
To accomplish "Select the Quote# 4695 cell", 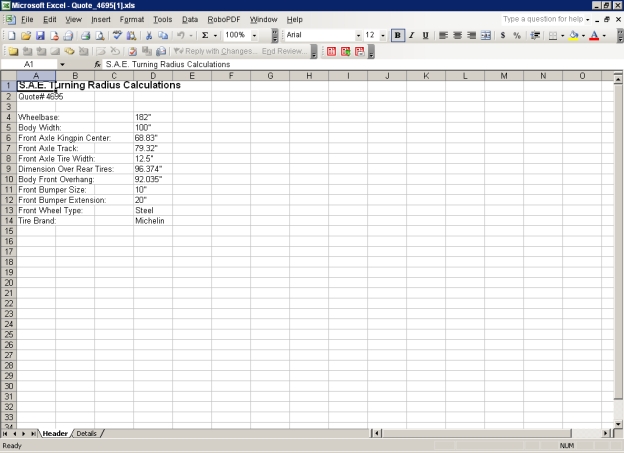I will [x=36, y=97].
